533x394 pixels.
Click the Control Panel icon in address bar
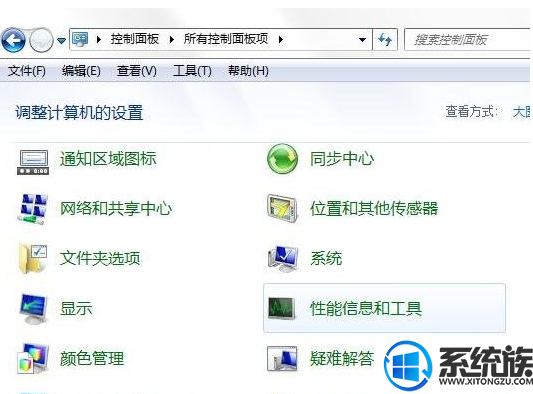point(80,39)
